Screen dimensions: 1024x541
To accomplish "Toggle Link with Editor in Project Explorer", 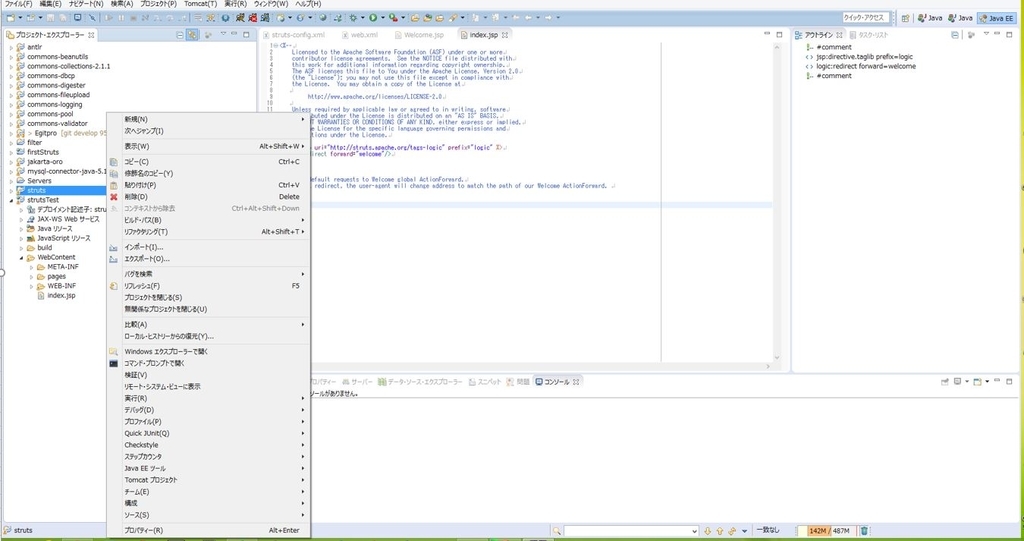I will pos(192,35).
